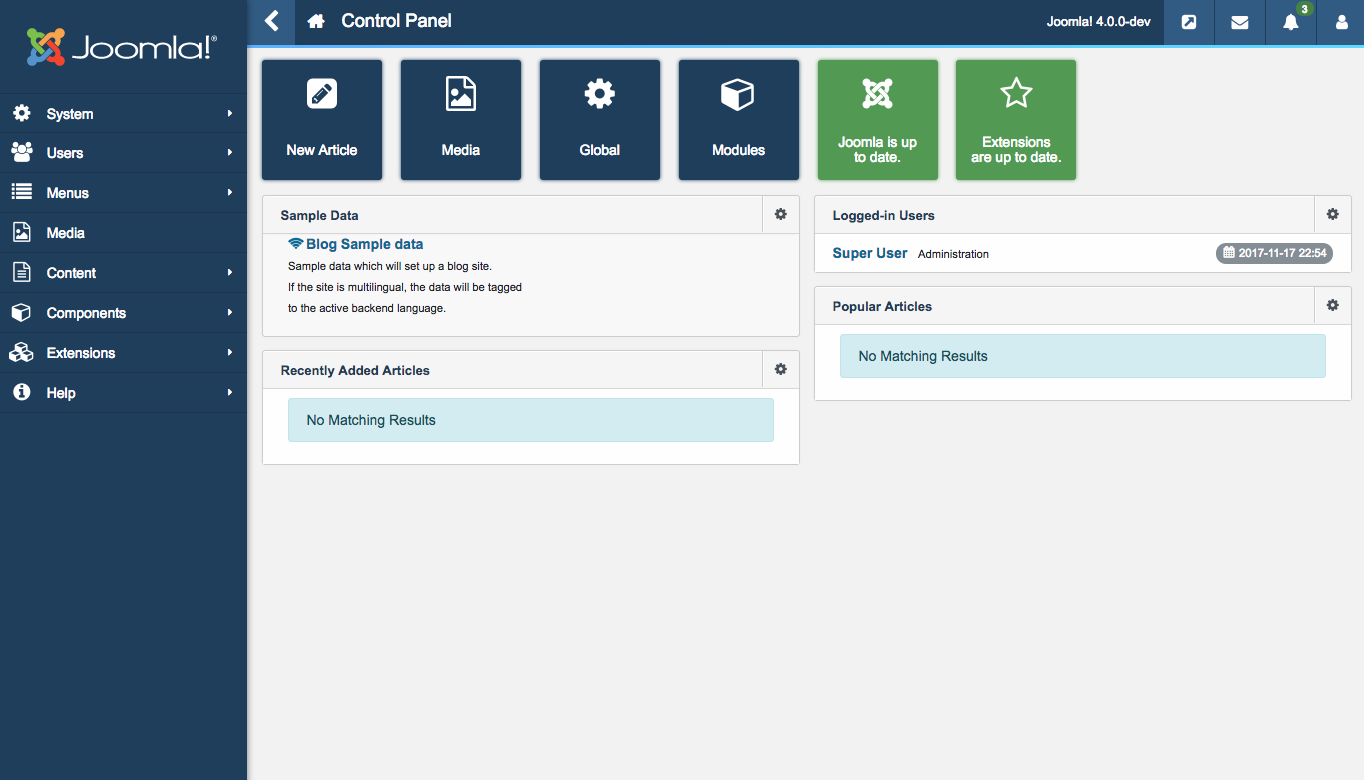Click the Components cube icon in sidebar

click(x=21, y=312)
